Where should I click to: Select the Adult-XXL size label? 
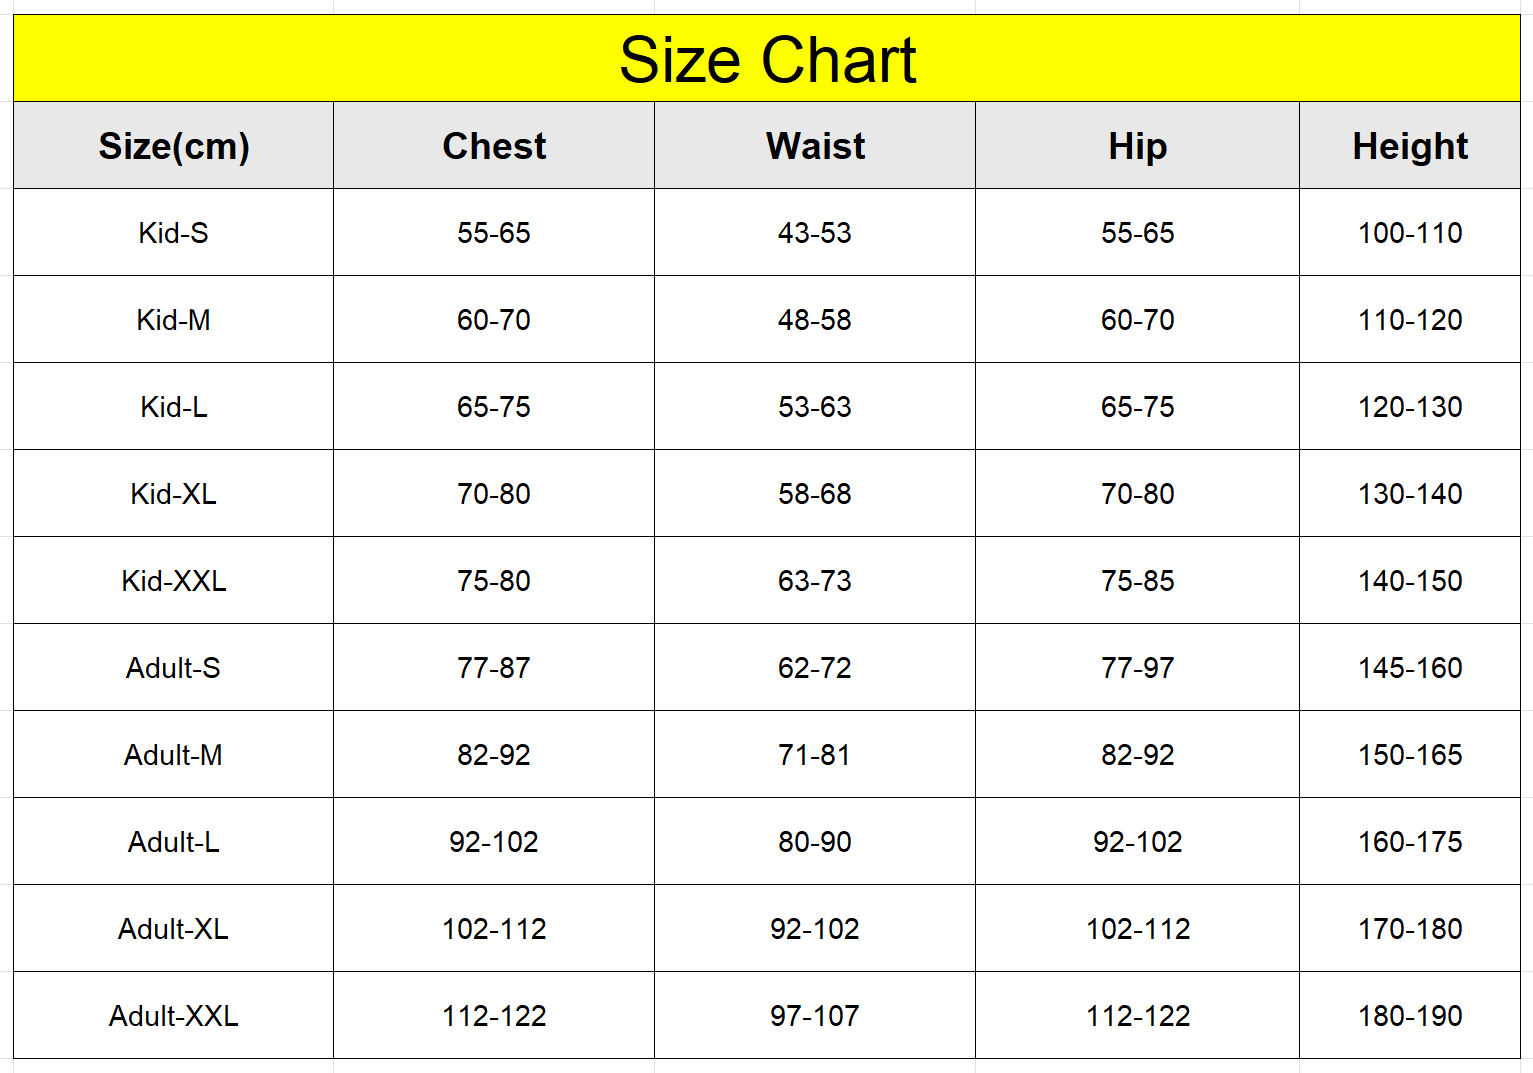coord(174,1015)
